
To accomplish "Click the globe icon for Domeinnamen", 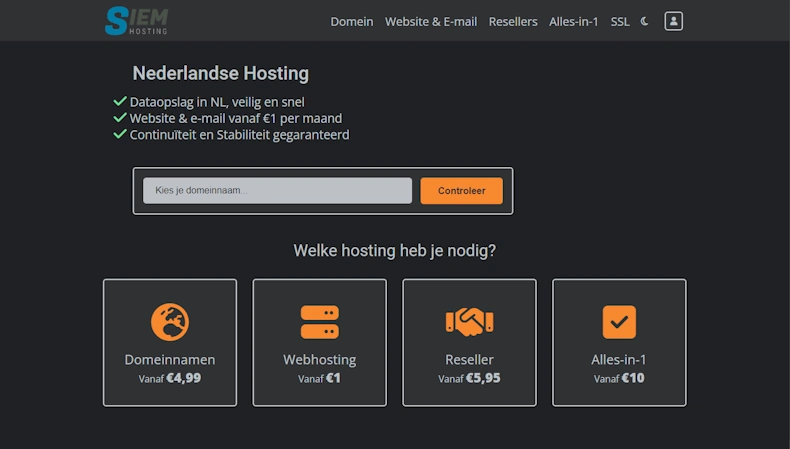I will click(170, 321).
